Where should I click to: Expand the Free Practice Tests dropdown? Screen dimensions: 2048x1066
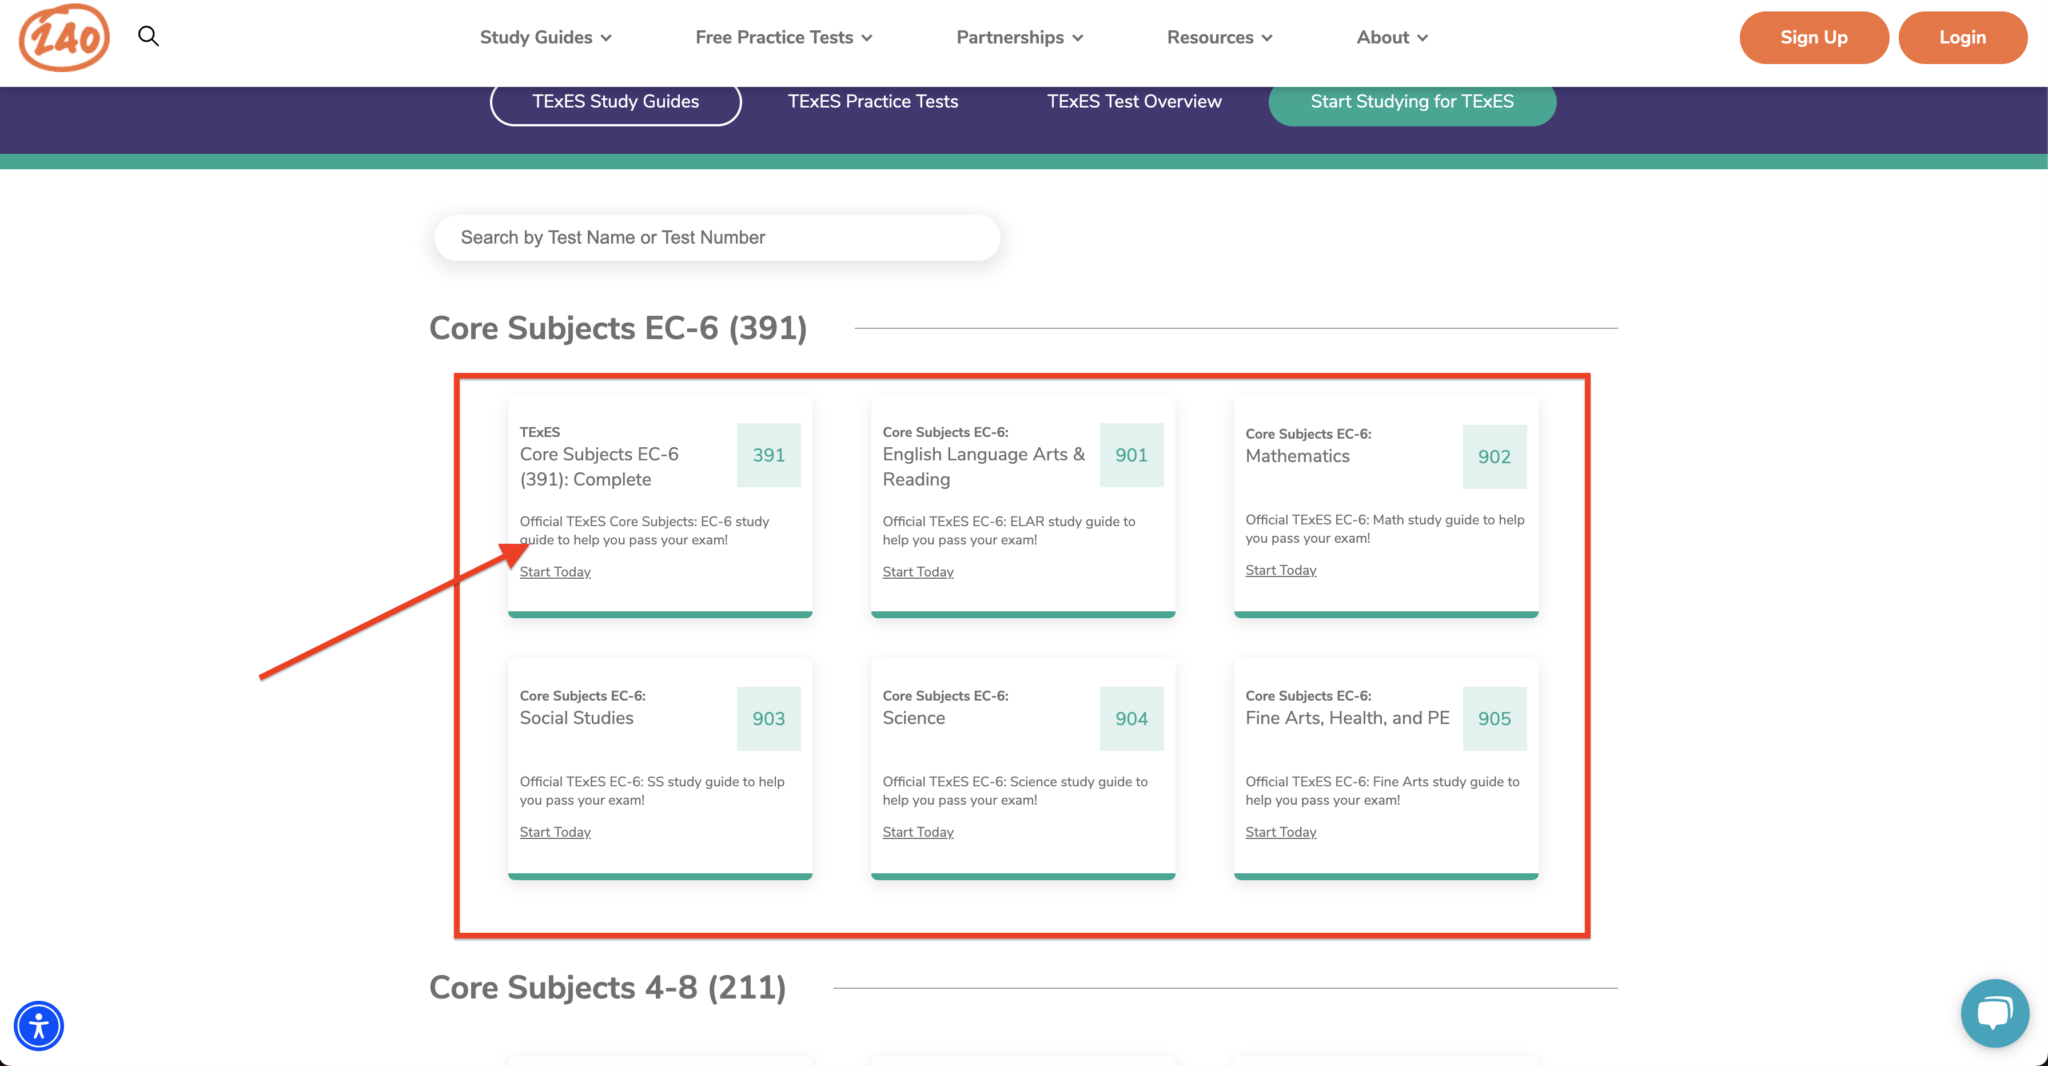point(783,38)
